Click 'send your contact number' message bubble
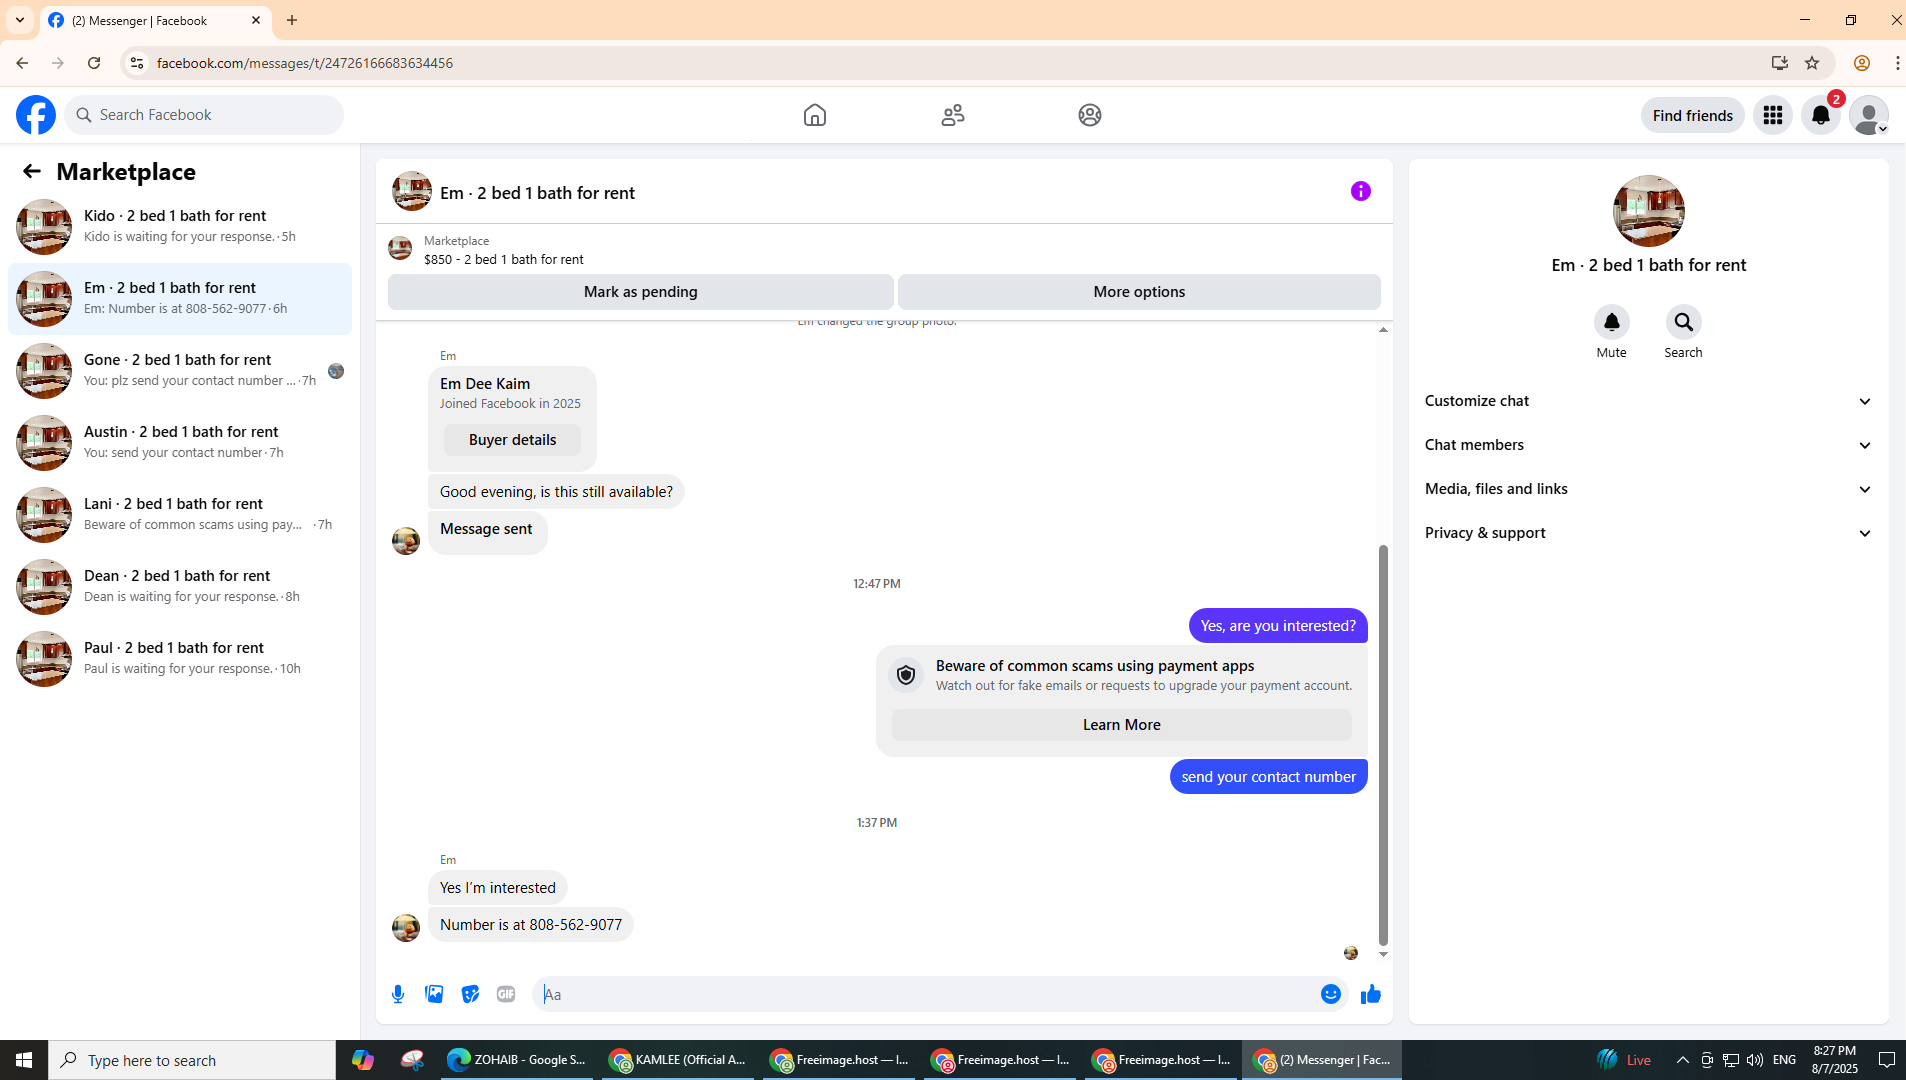 tap(1269, 777)
